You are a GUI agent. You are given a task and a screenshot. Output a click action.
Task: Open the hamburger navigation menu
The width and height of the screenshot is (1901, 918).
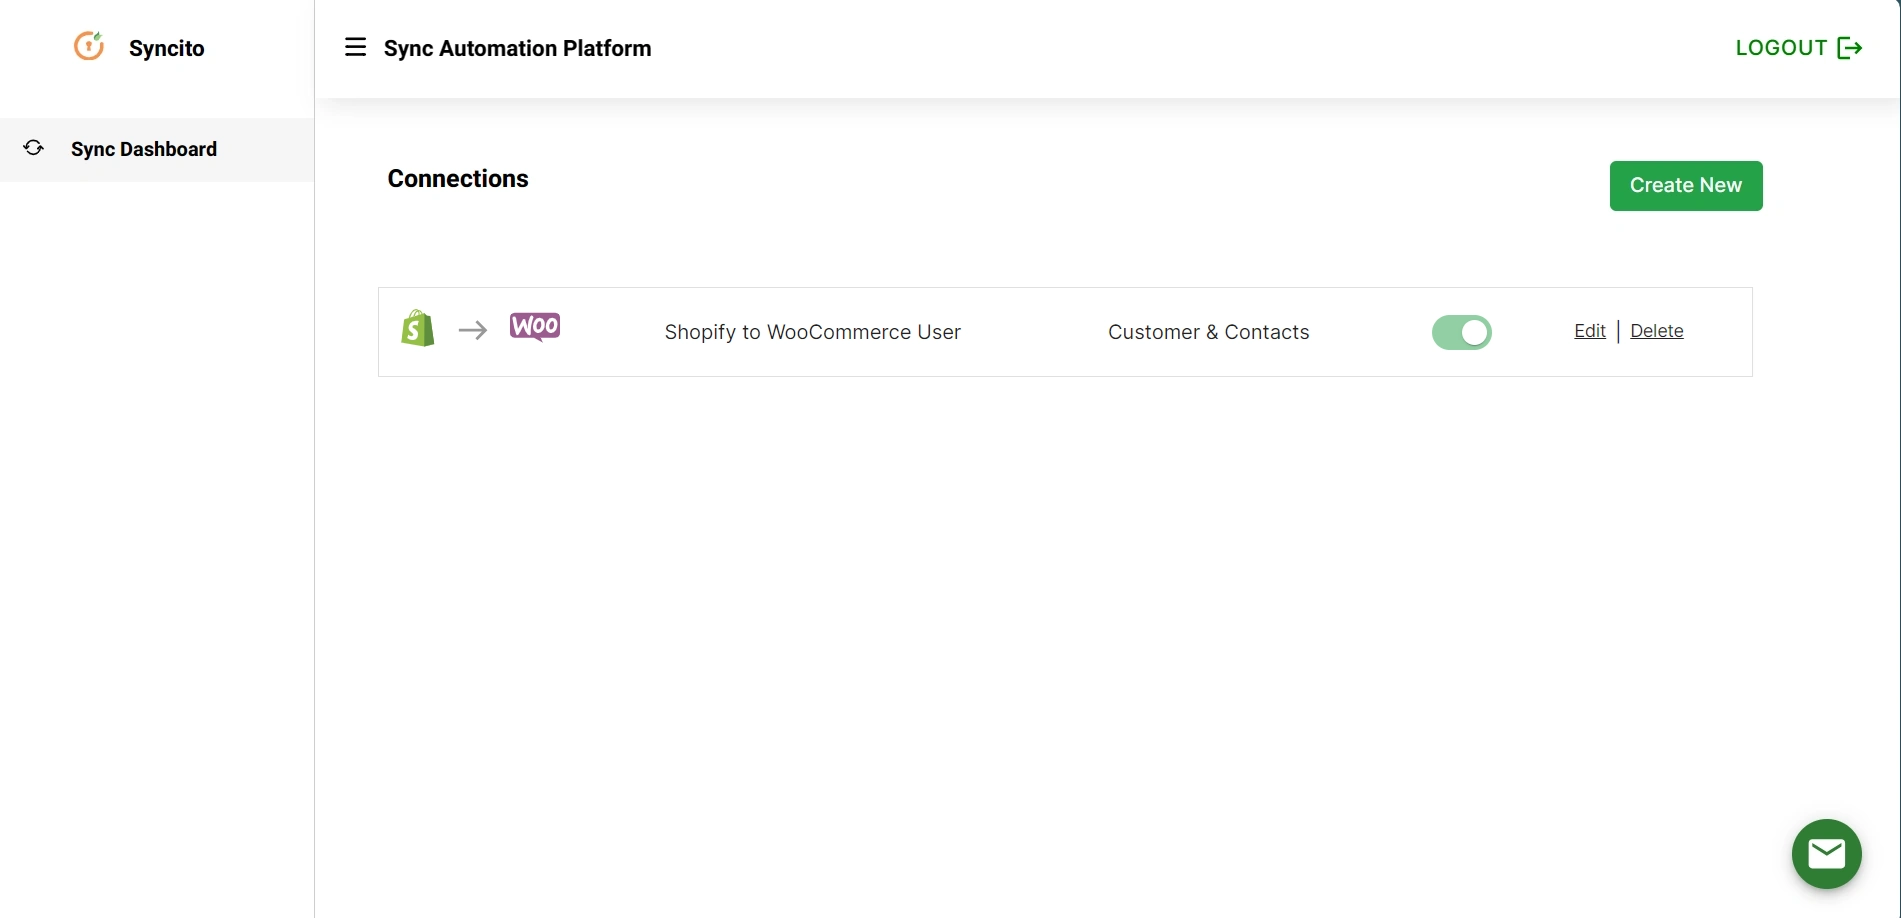click(355, 47)
